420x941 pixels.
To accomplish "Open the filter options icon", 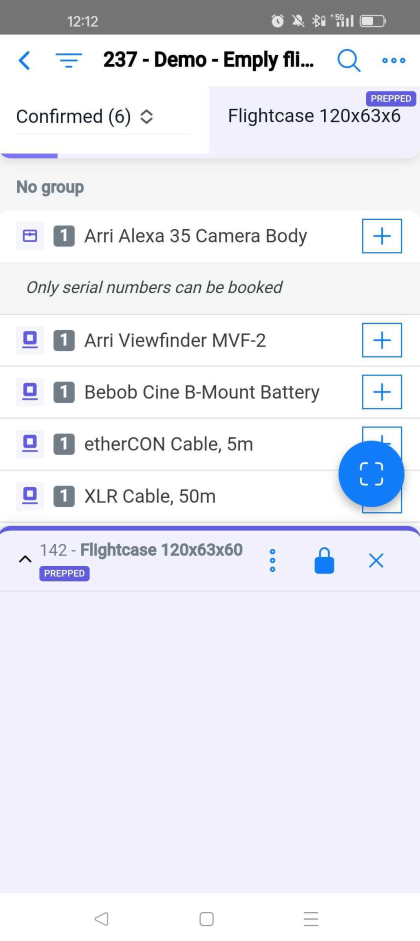I will [69, 60].
